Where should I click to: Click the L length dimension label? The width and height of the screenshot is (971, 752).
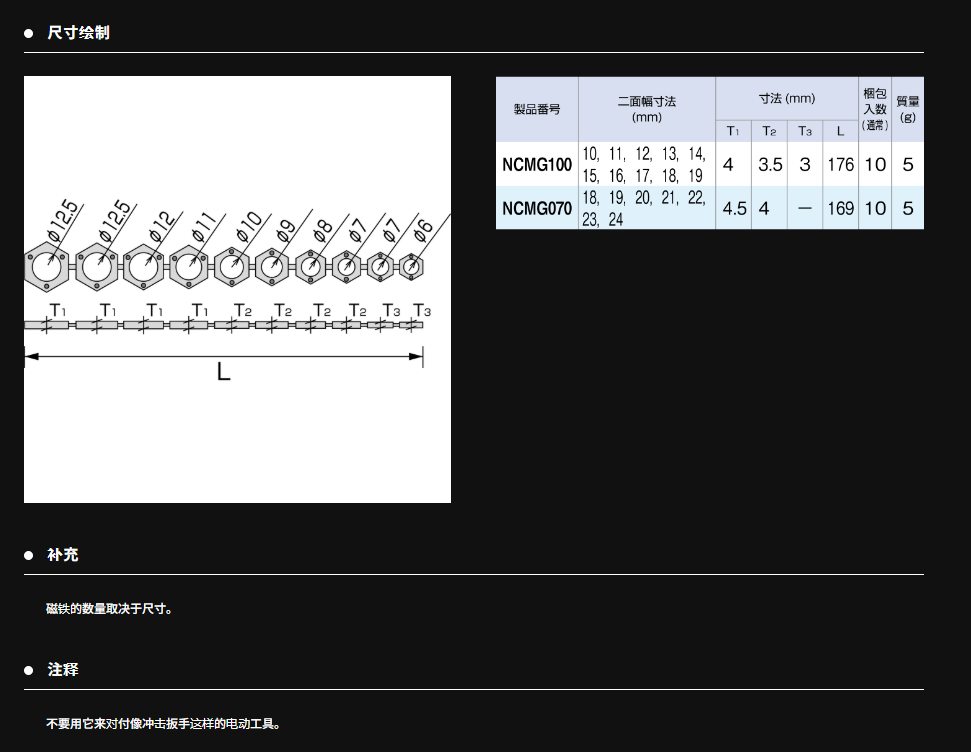click(224, 373)
